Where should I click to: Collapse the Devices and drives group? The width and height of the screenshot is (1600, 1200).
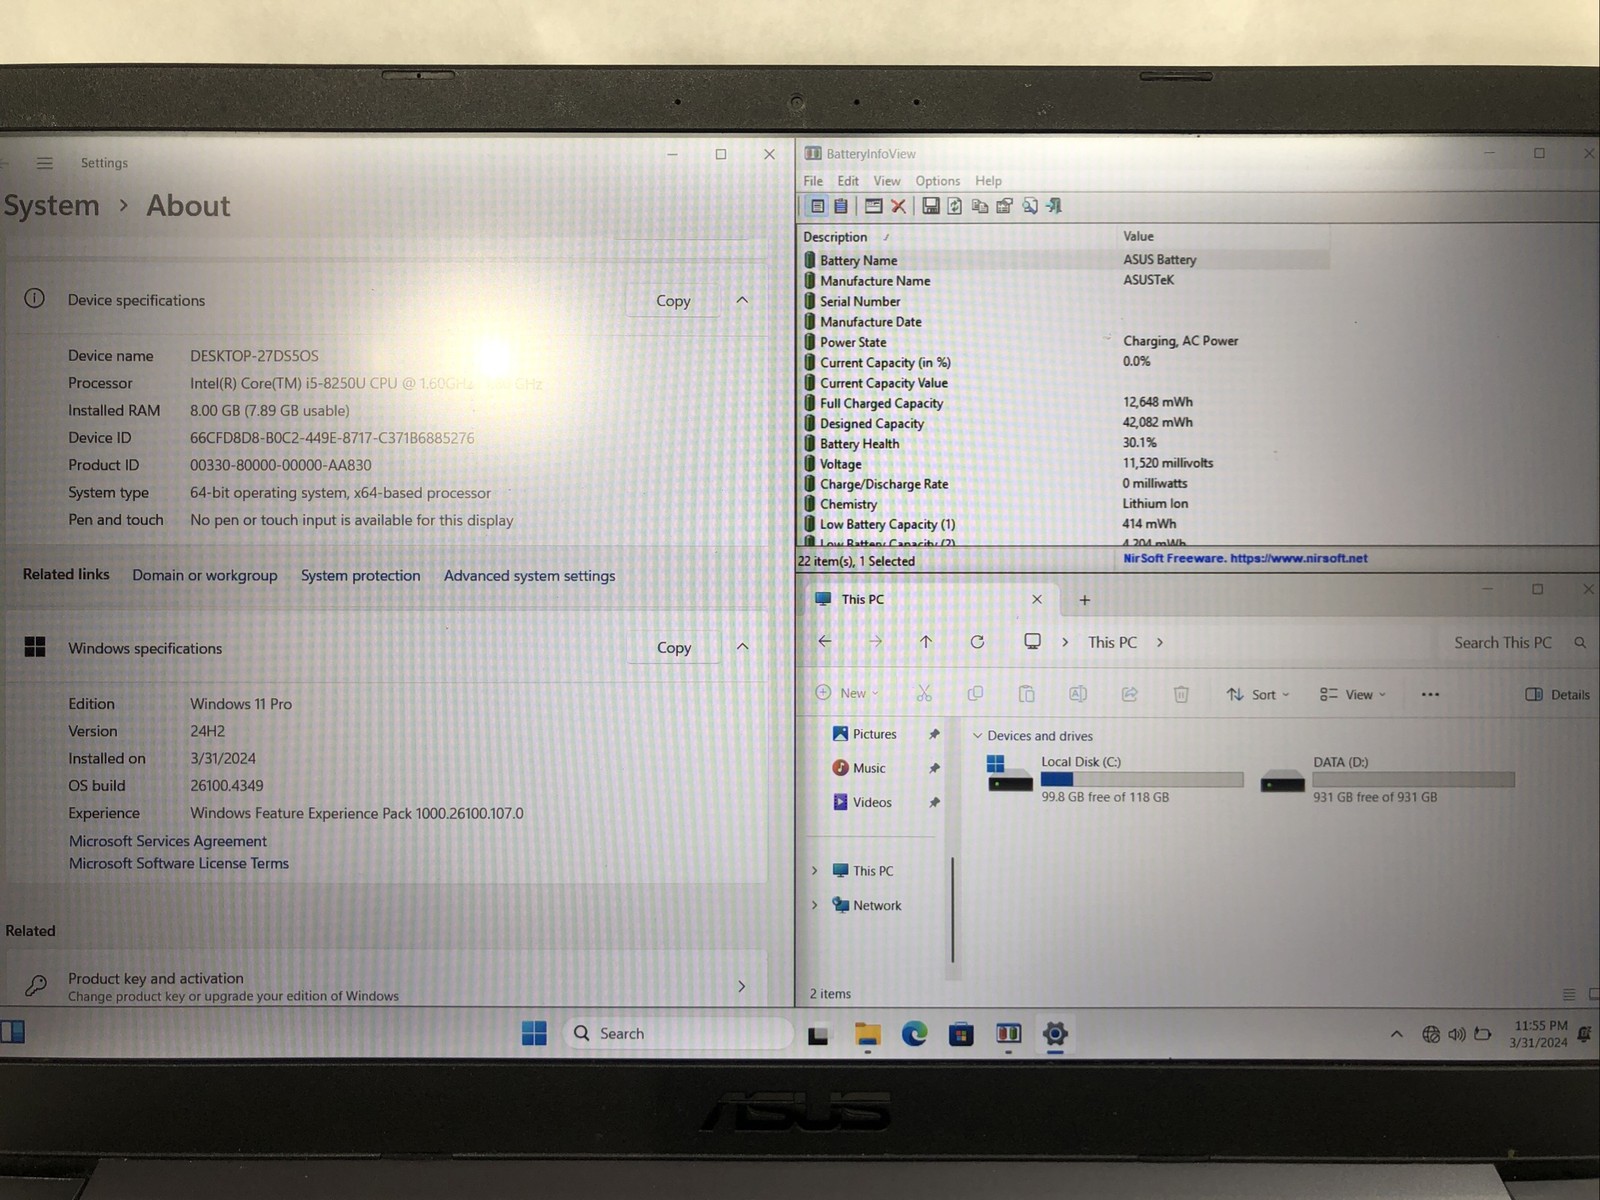click(977, 736)
